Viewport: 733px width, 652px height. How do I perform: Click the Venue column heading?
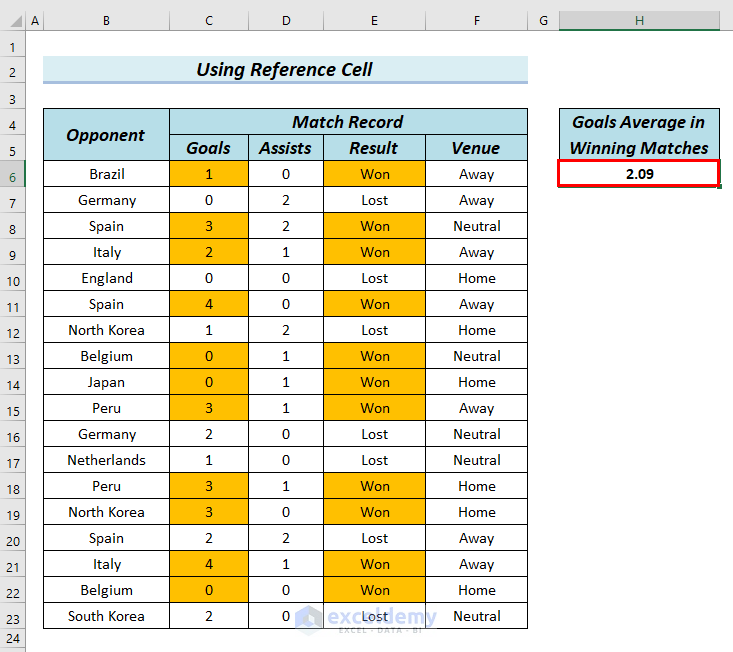(476, 148)
